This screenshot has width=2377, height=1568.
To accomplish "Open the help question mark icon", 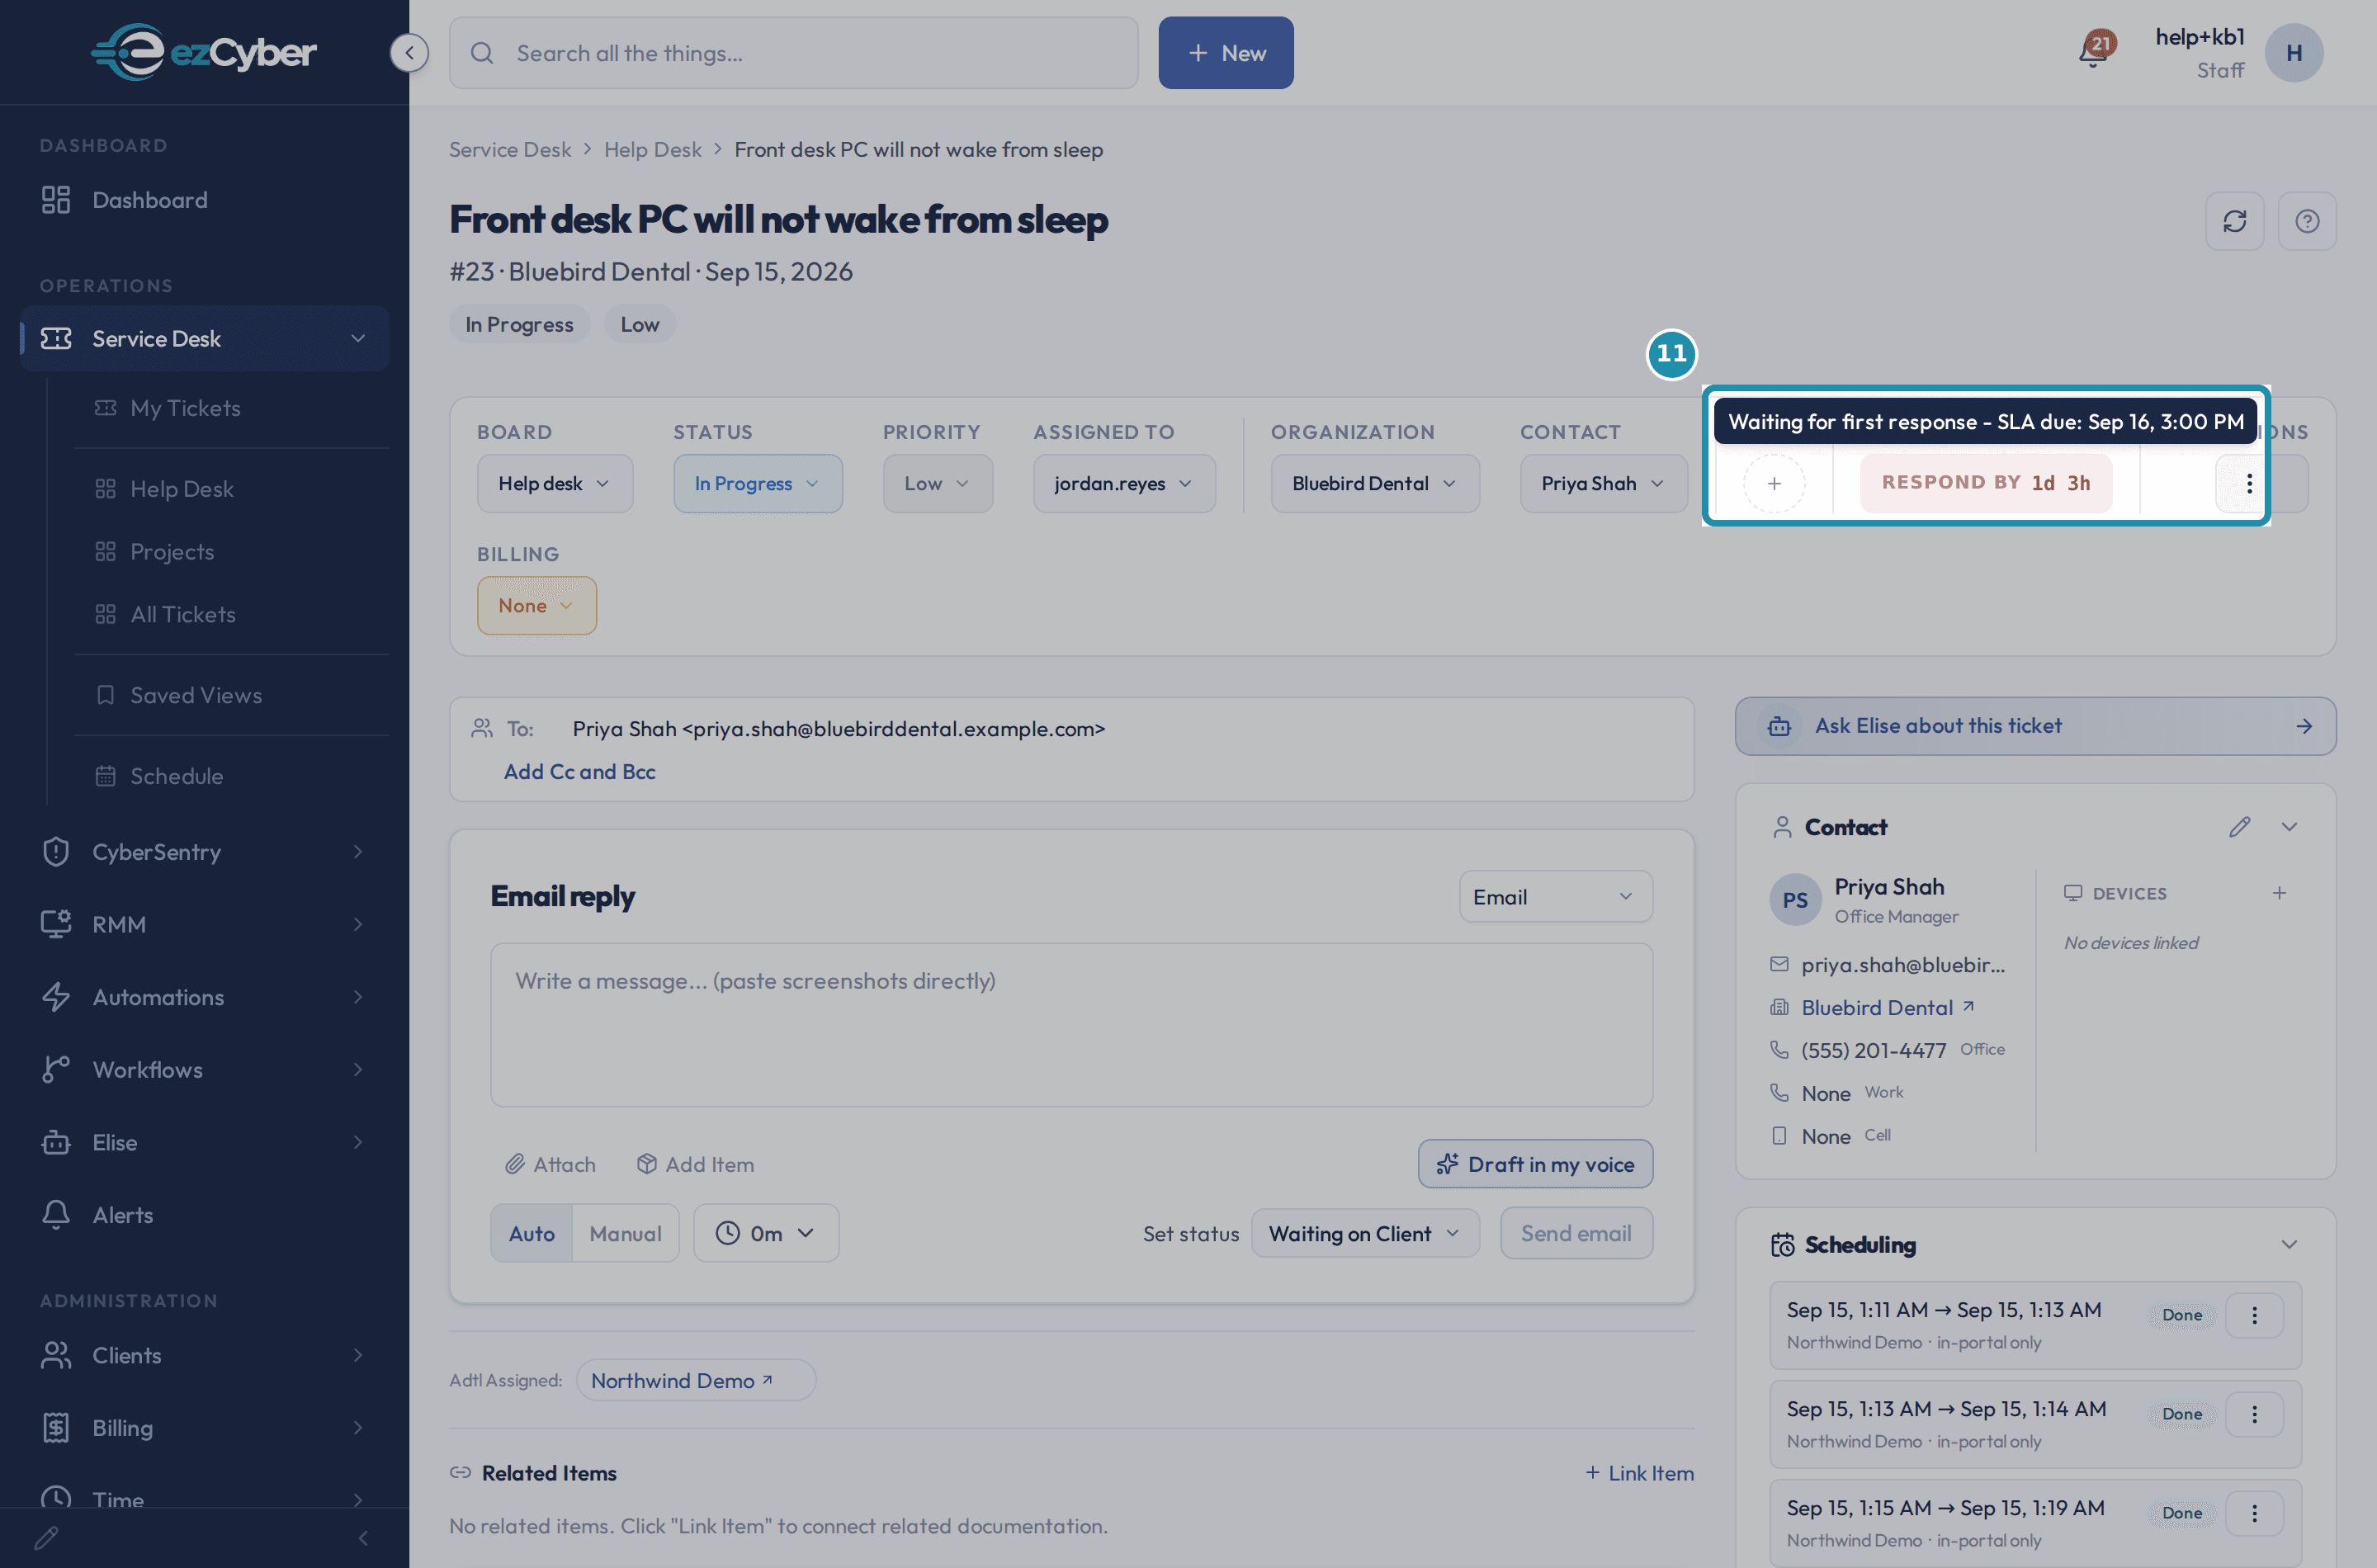I will coord(2307,221).
